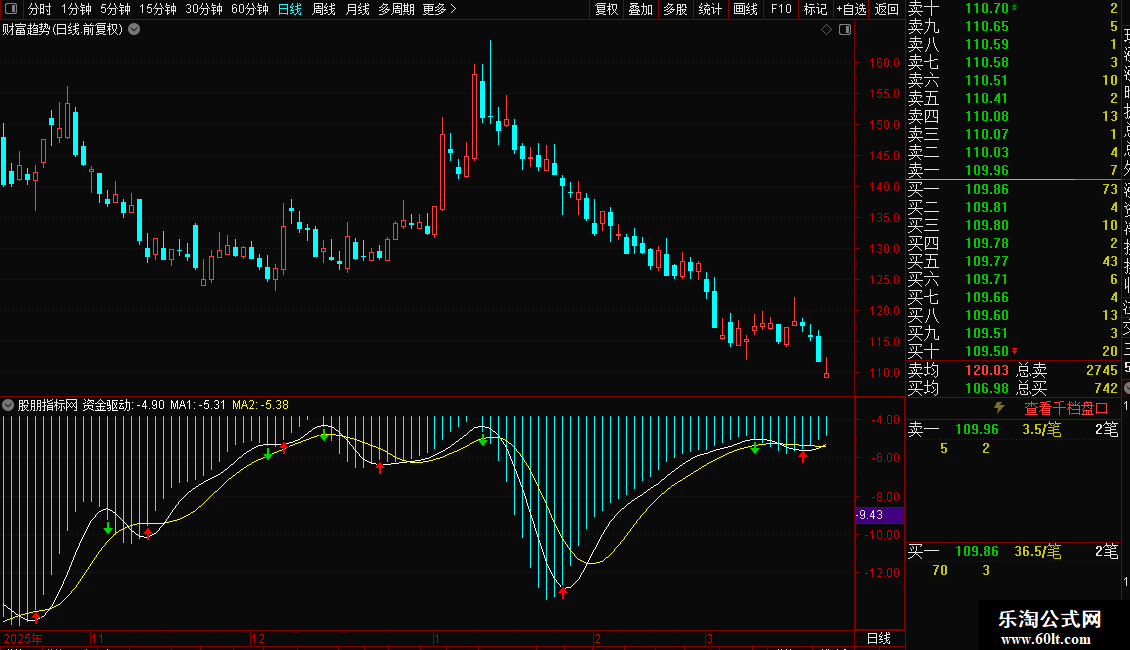Click the purple -9.43 value marker
Image resolution: width=1130 pixels, height=650 pixels.
(879, 515)
